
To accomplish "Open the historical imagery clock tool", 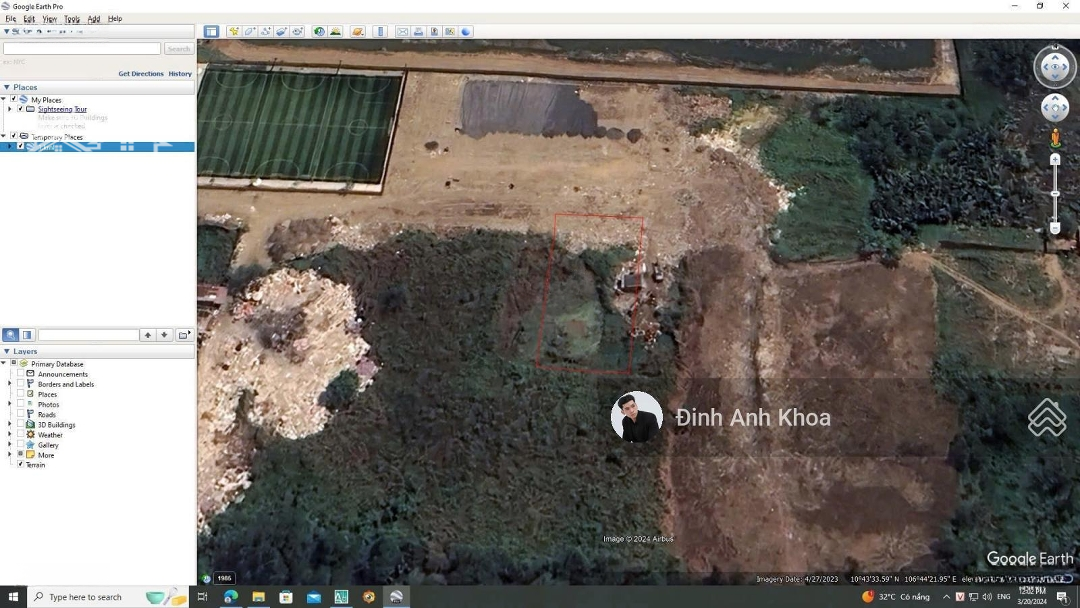I will tap(319, 32).
